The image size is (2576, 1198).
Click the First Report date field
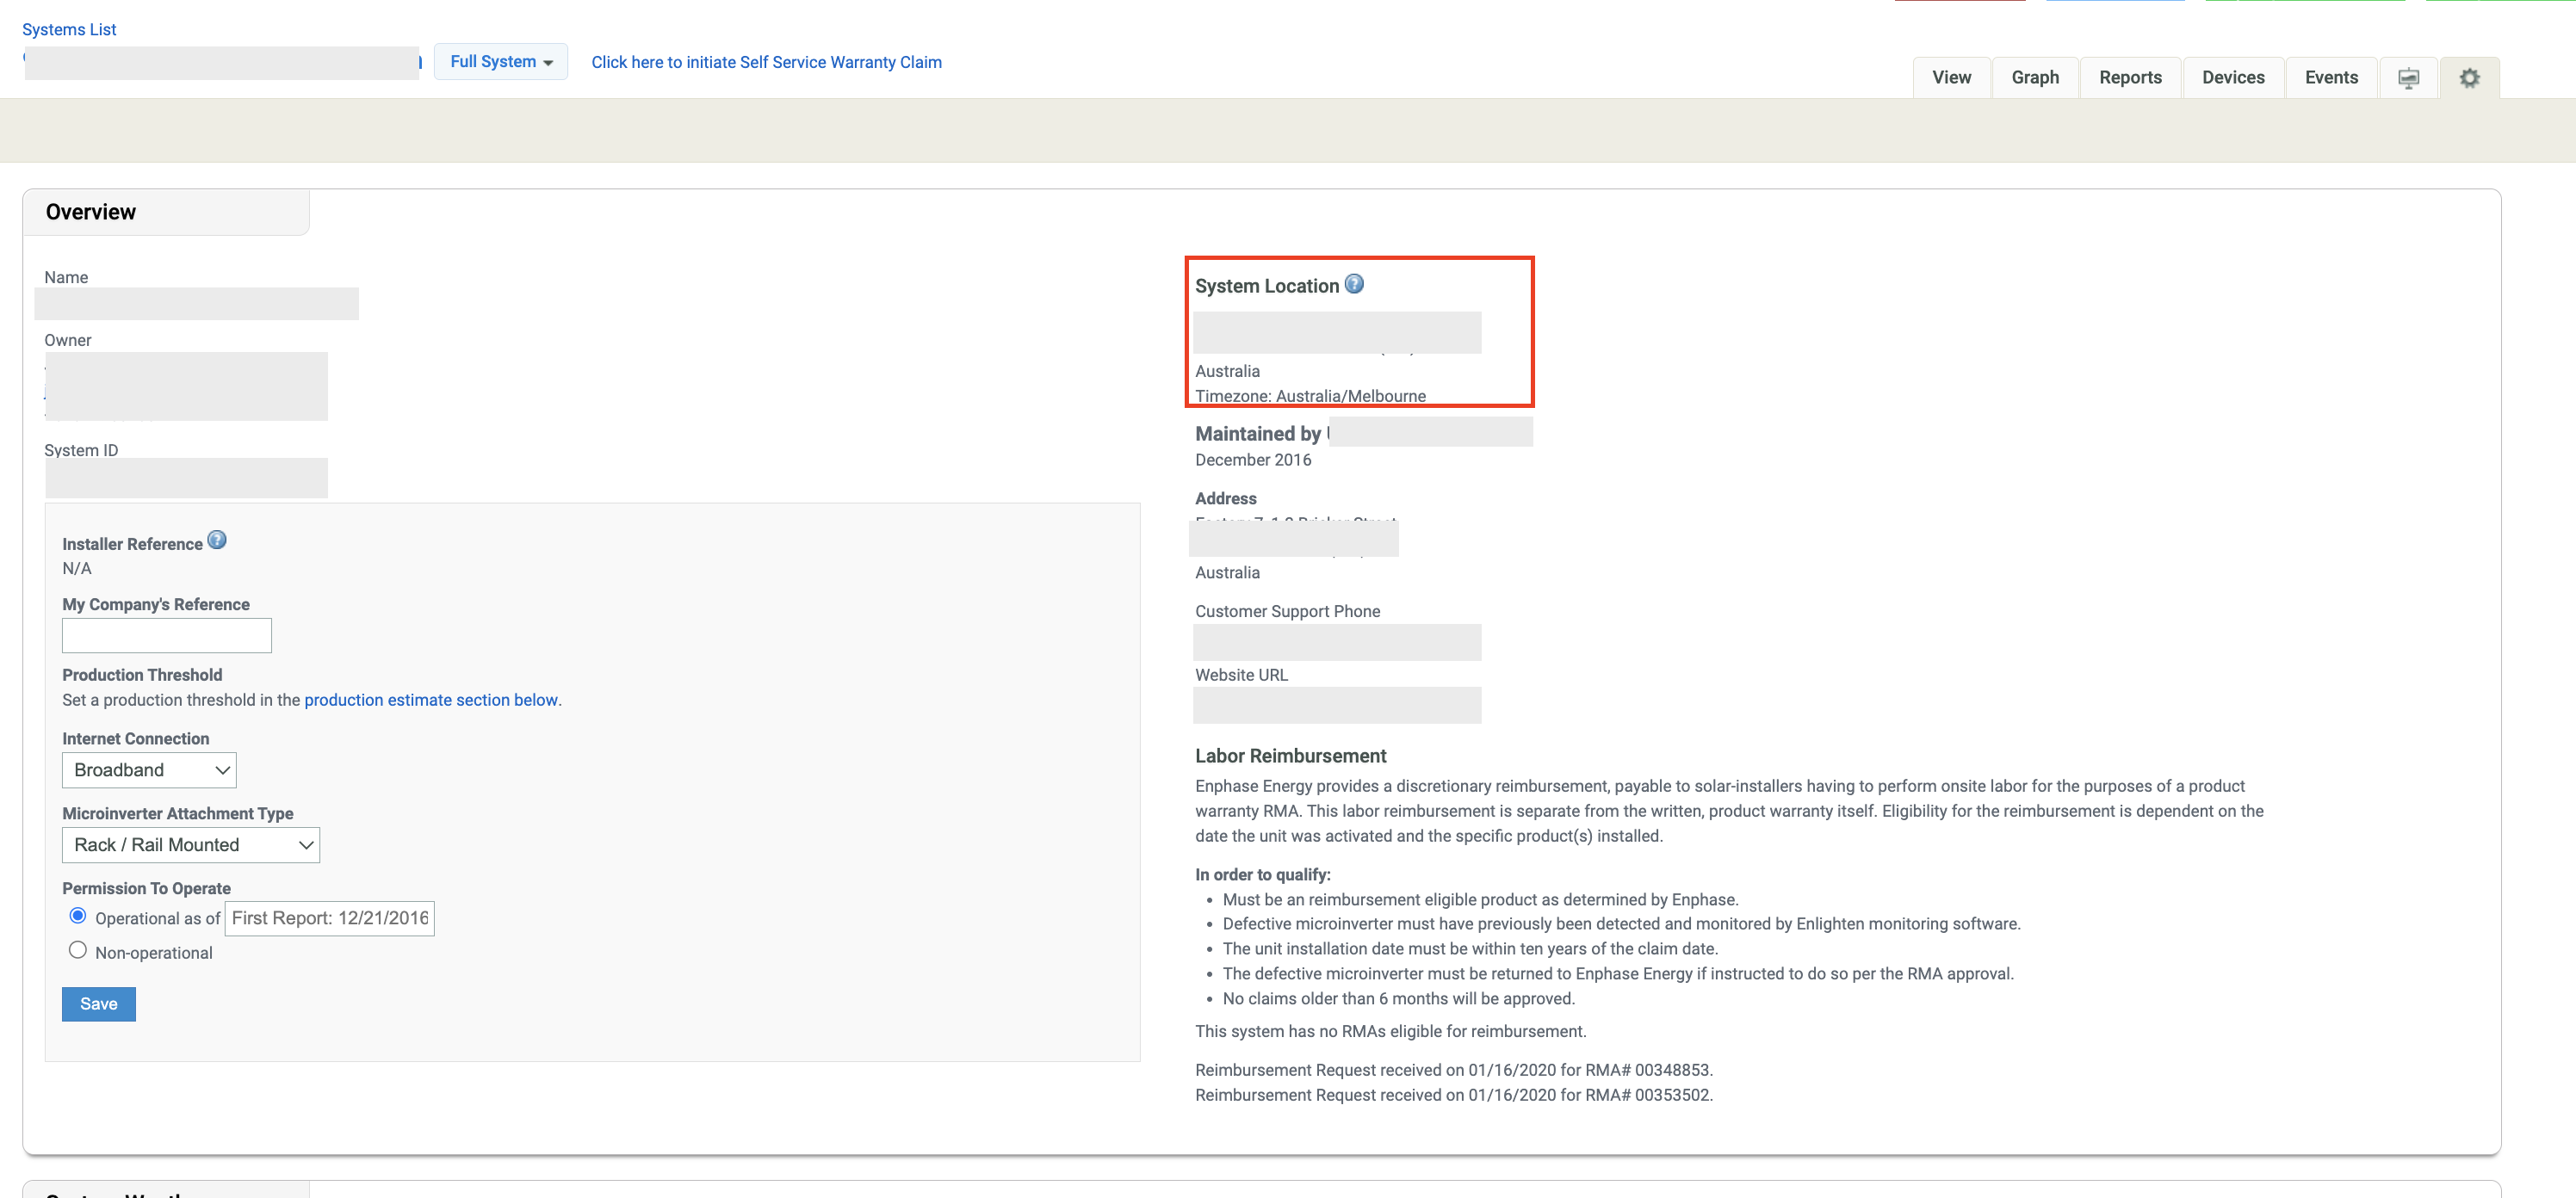[330, 917]
